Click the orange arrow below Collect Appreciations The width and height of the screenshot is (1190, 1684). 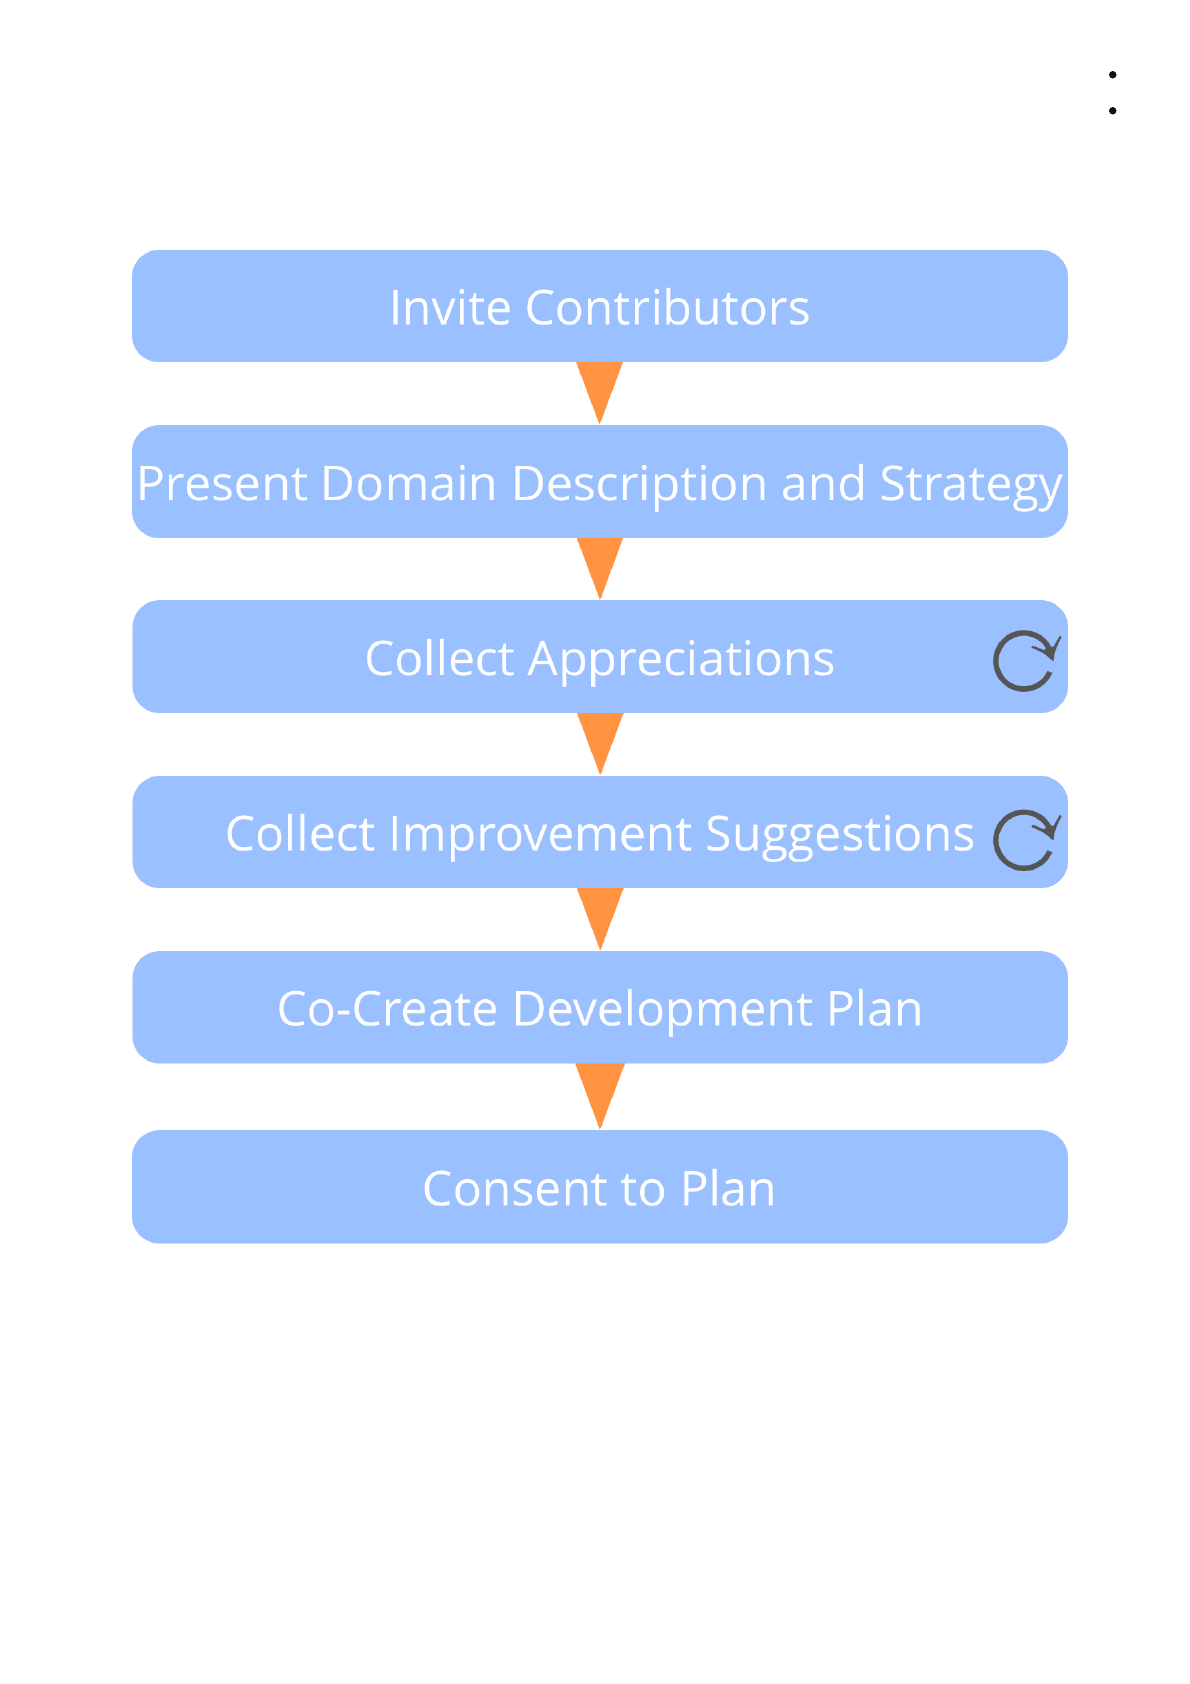tap(600, 741)
